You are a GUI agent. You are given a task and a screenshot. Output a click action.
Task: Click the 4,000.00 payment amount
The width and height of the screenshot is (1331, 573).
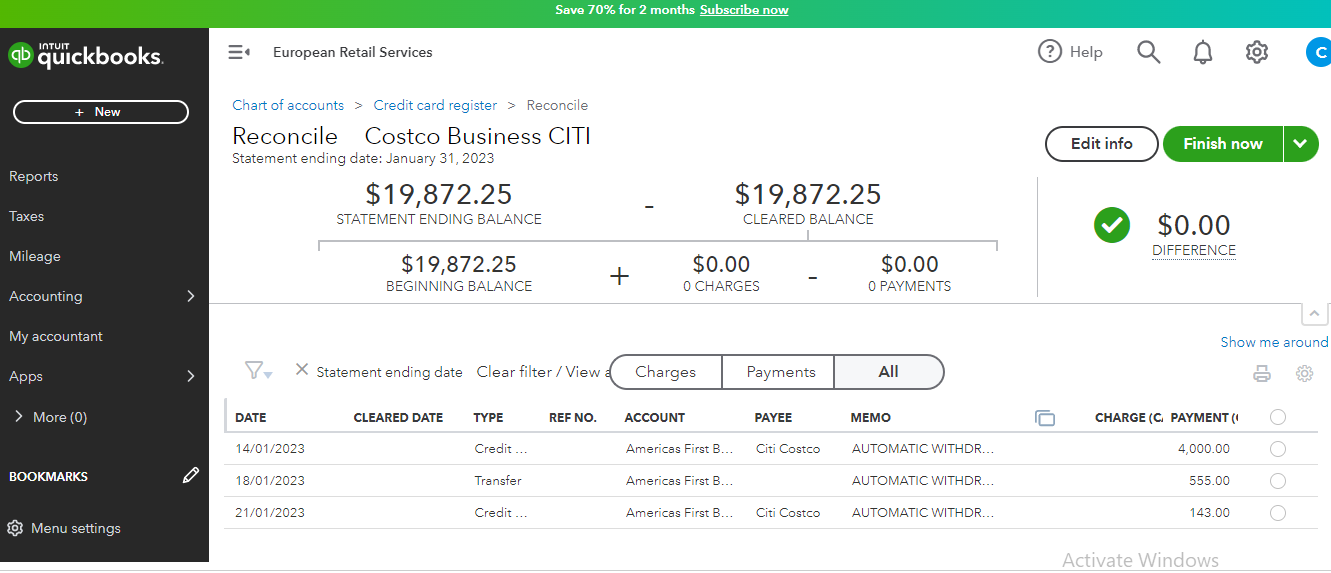click(1204, 449)
